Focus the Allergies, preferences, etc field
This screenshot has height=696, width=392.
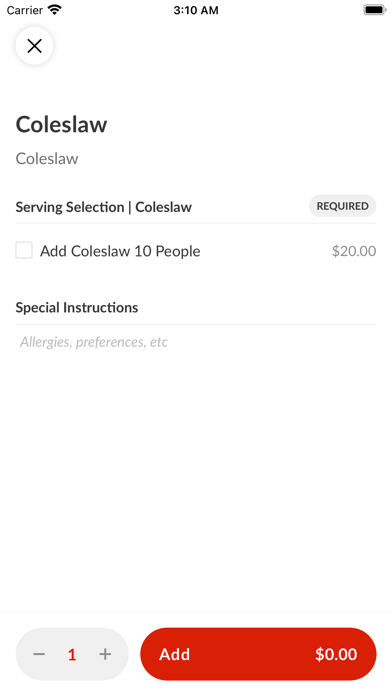pyautogui.click(x=196, y=342)
